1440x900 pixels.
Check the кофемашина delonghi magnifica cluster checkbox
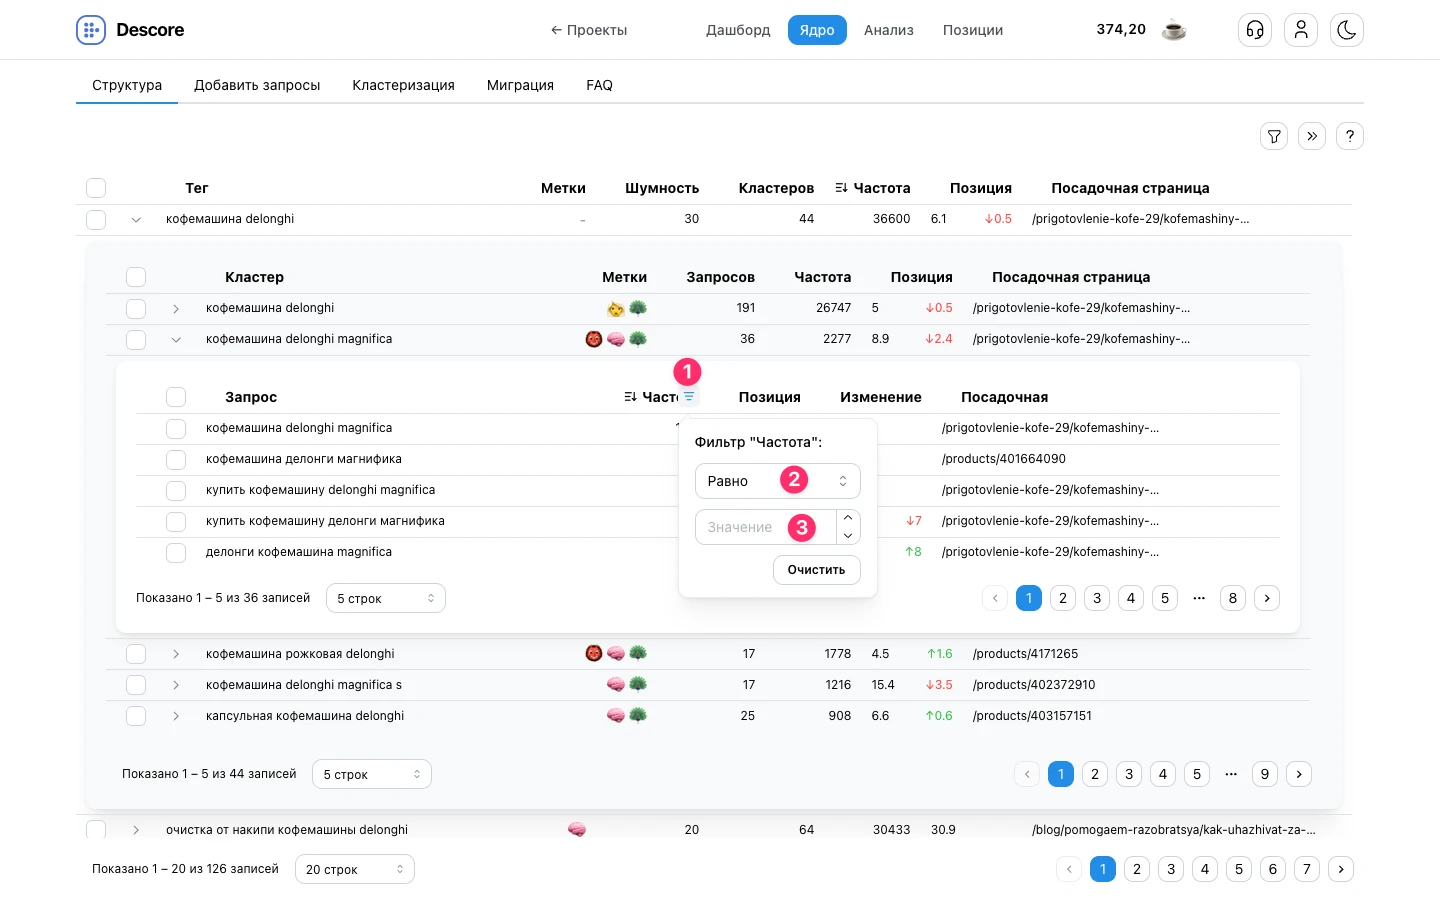pyautogui.click(x=136, y=339)
